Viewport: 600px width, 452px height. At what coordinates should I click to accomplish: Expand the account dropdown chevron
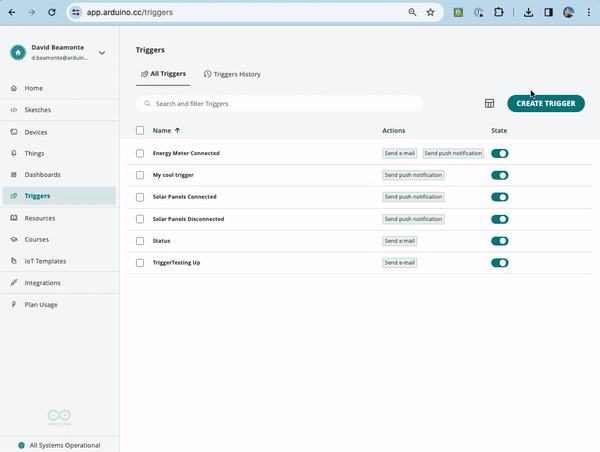(x=102, y=53)
